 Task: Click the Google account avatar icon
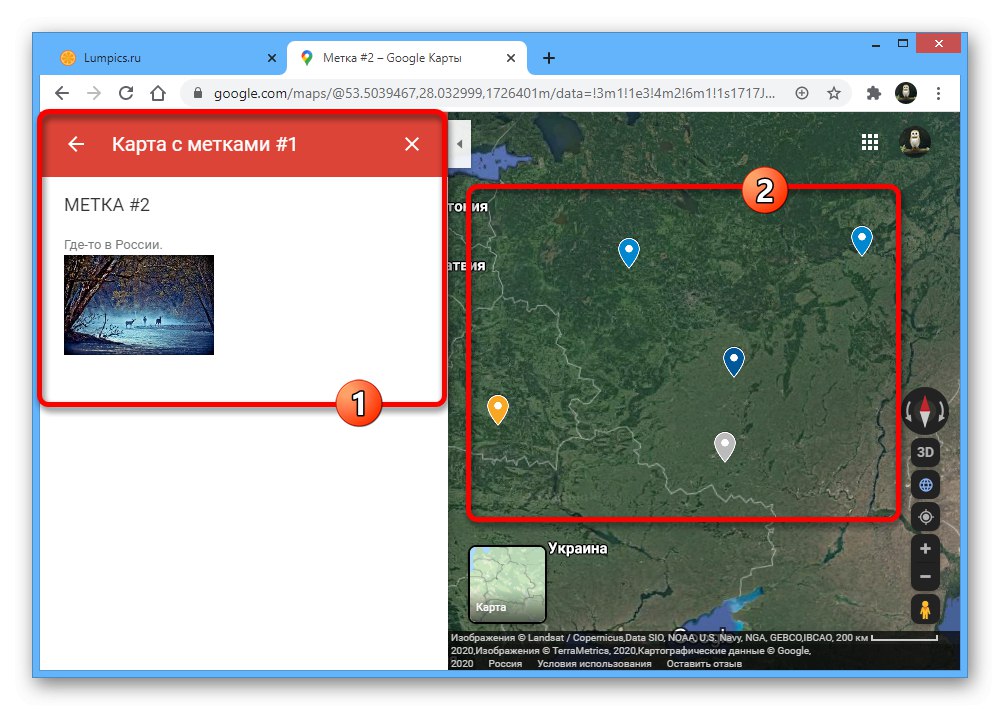[906, 92]
